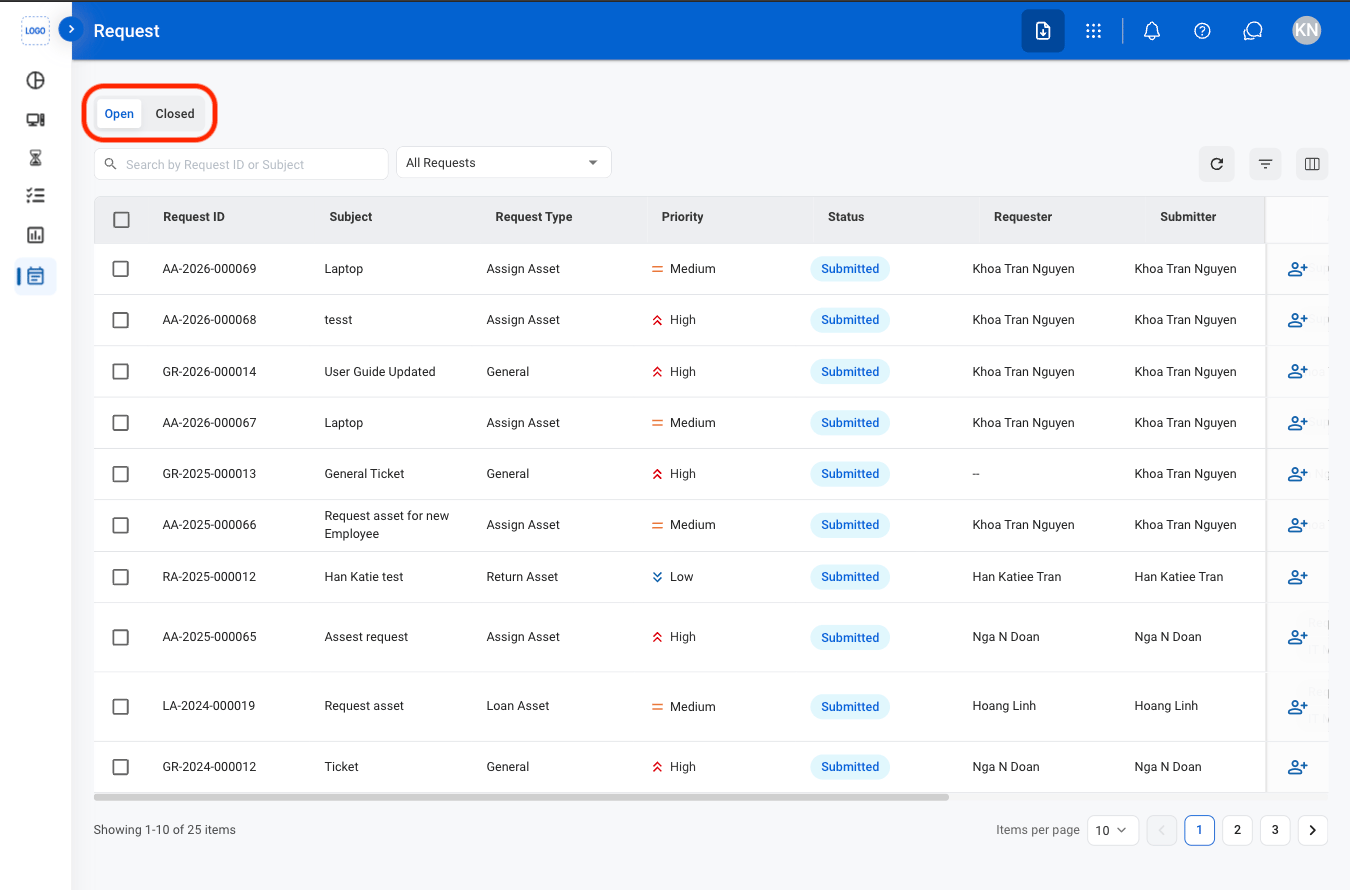
Task: Click the refresh icon above the table
Action: pos(1217,164)
